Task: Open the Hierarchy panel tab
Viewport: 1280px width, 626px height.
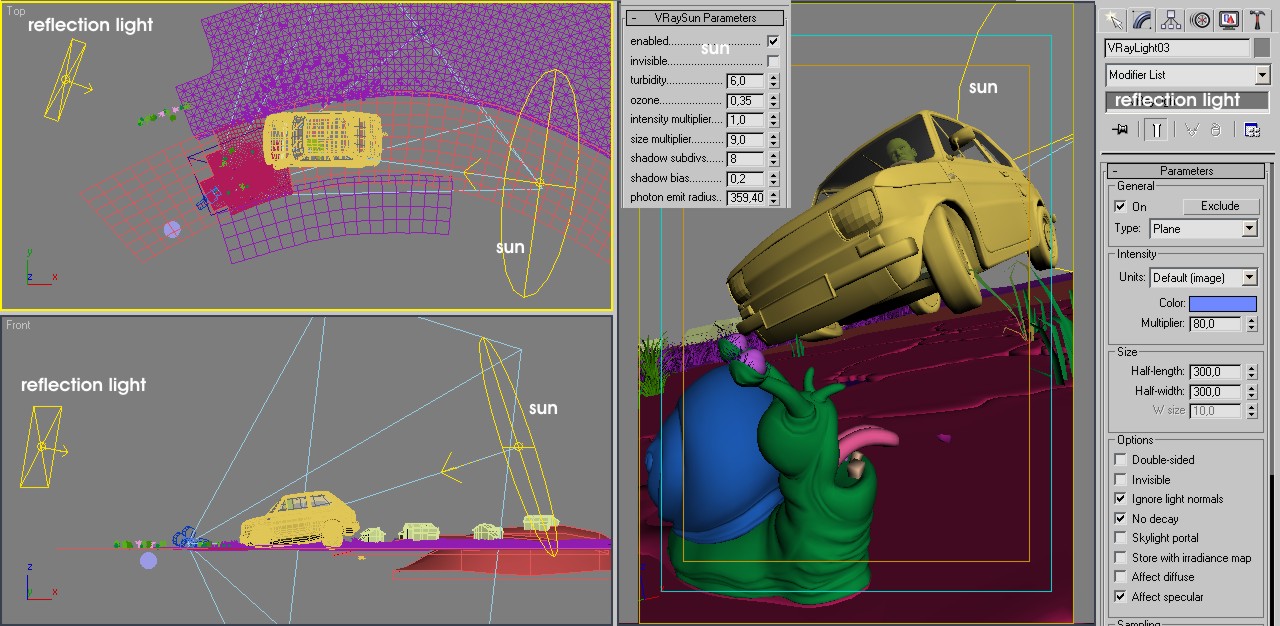Action: click(x=1171, y=20)
